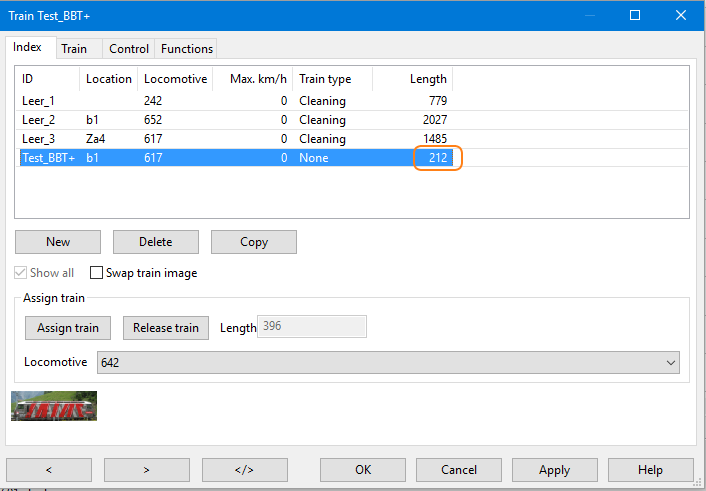Go to next record with > button
The width and height of the screenshot is (706, 491).
click(x=146, y=469)
